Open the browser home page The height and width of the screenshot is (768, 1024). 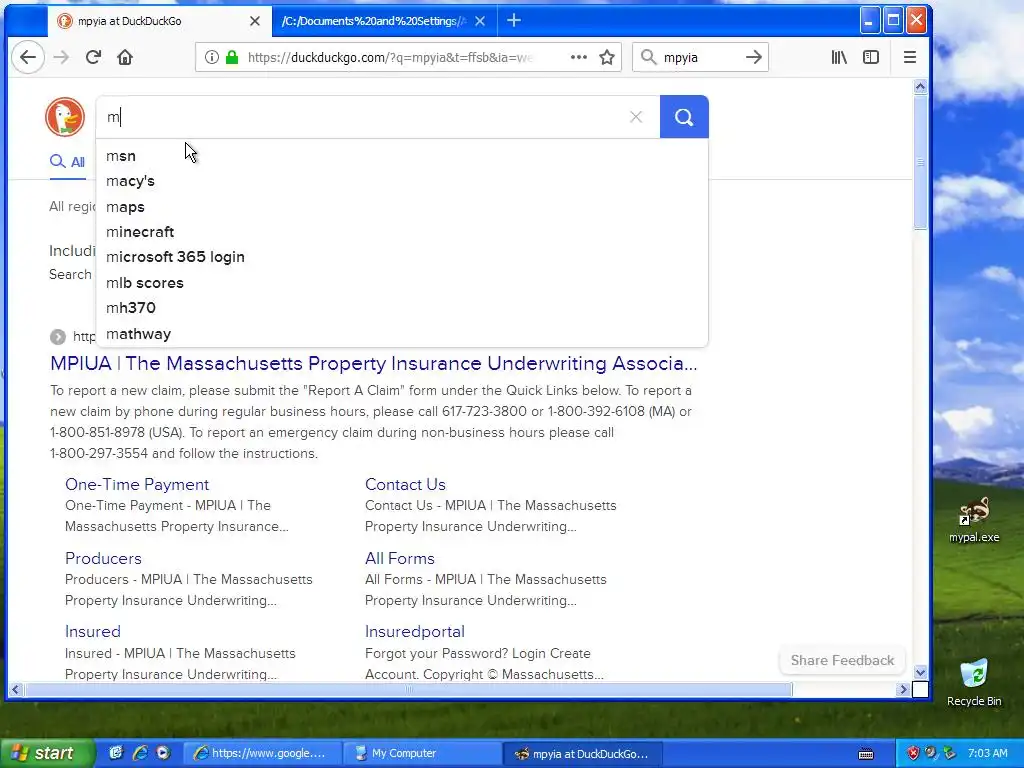tap(125, 57)
